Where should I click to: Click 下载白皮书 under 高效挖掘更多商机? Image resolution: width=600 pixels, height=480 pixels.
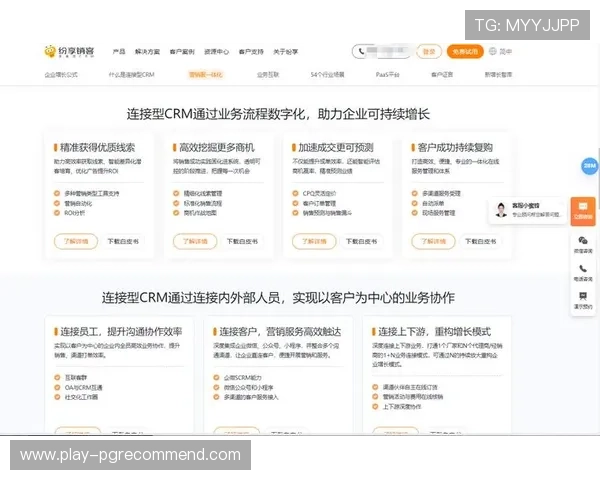242,242
